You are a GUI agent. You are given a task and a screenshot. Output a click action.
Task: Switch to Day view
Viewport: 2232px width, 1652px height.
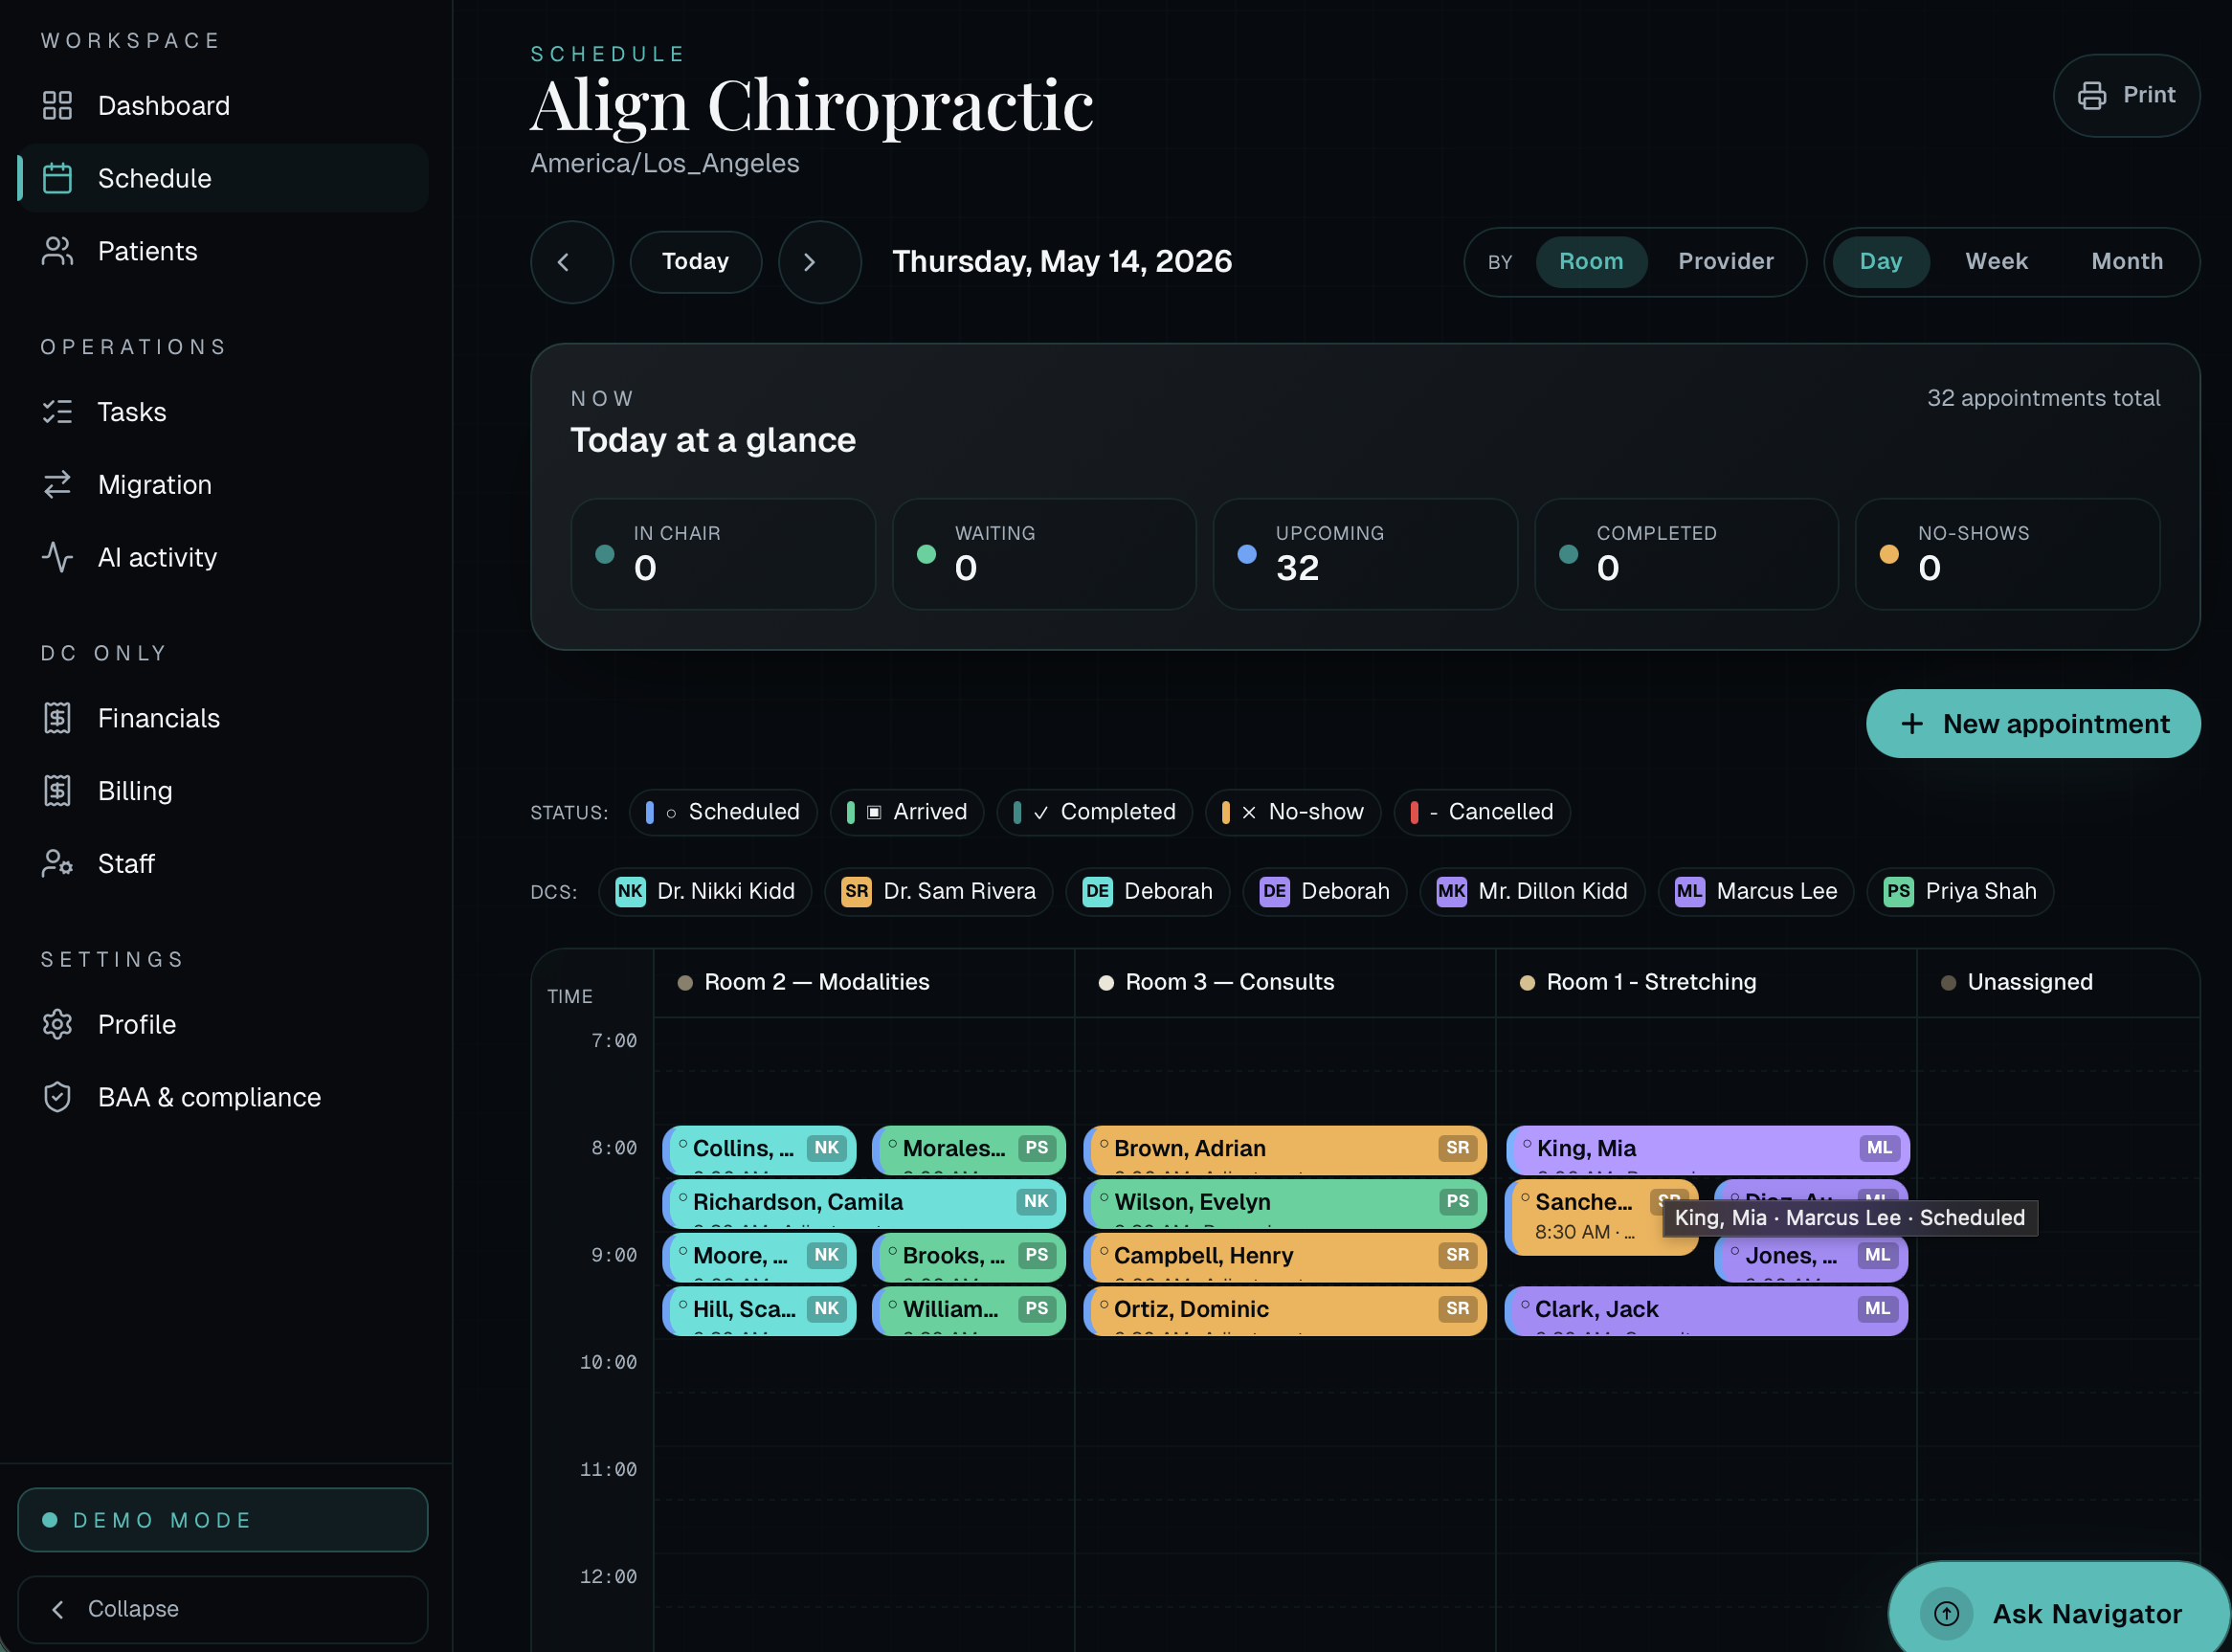(1880, 262)
